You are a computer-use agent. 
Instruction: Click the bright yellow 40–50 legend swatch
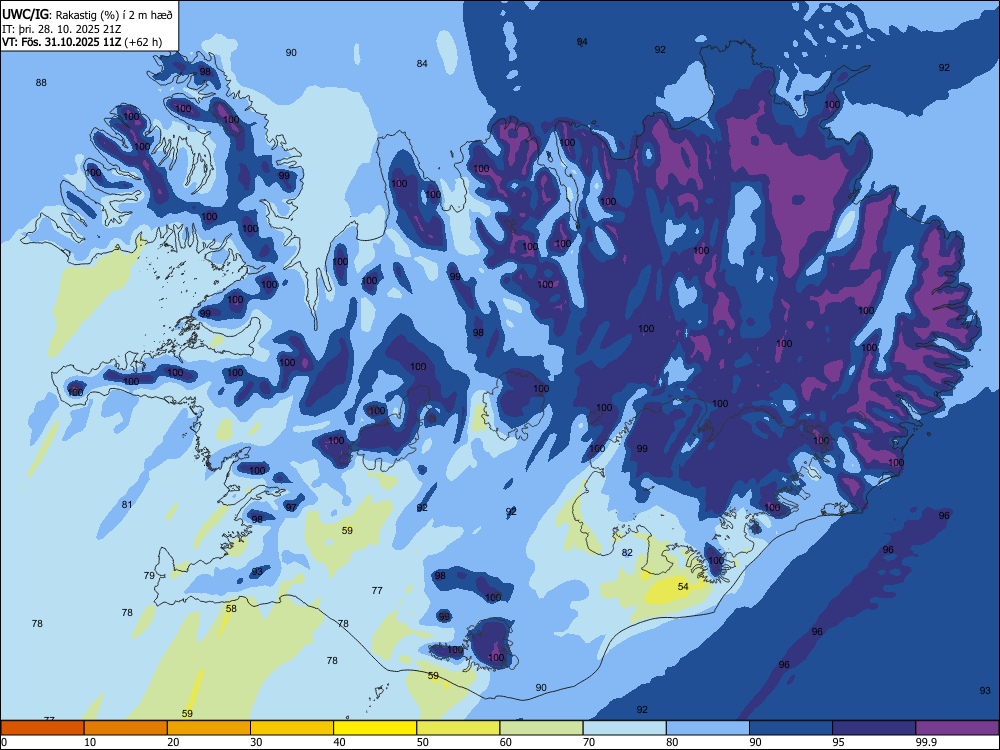coord(375,728)
